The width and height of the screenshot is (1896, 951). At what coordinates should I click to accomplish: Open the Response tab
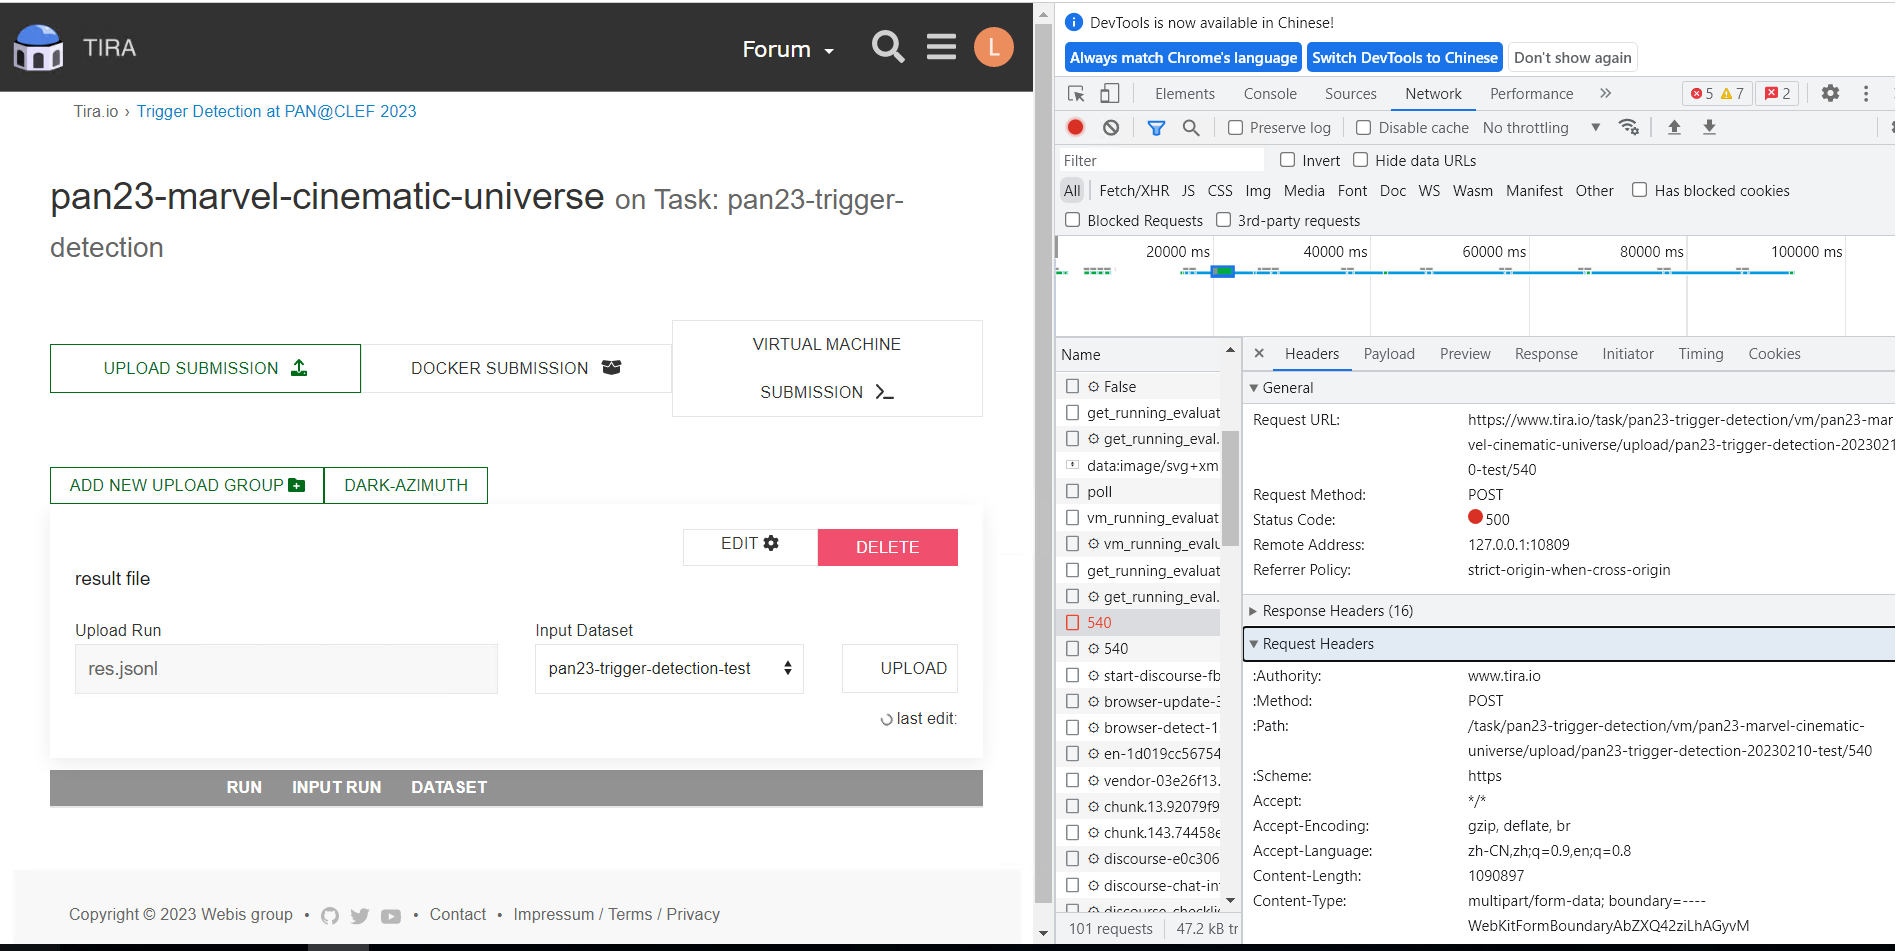point(1546,353)
